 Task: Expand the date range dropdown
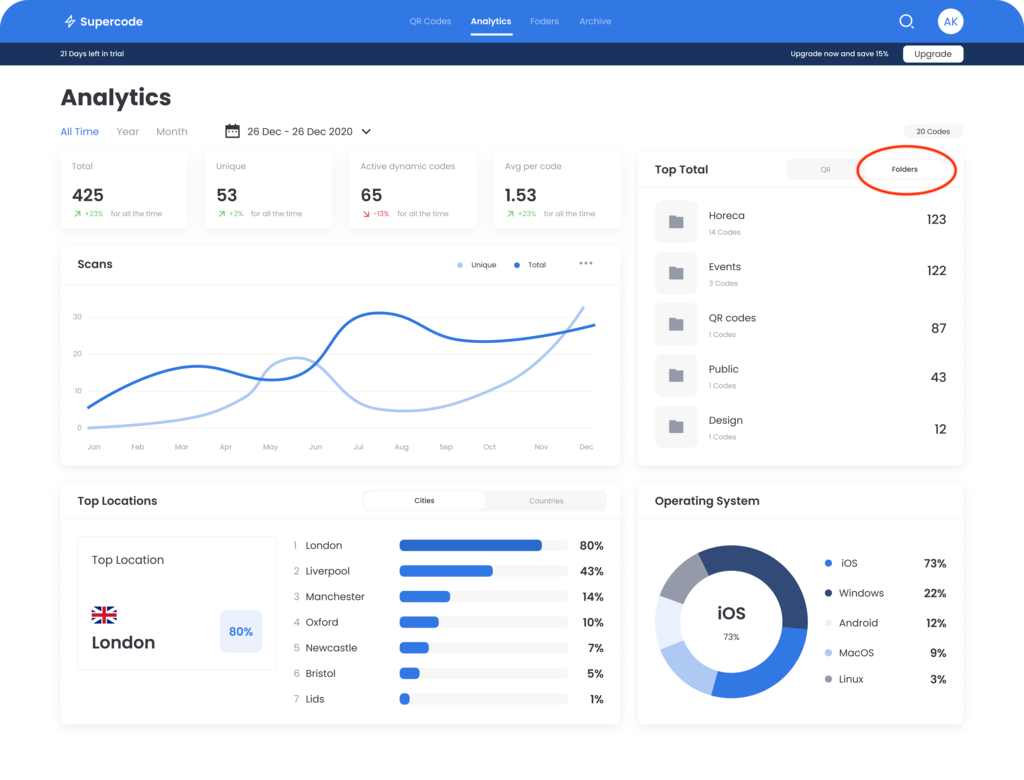click(366, 131)
